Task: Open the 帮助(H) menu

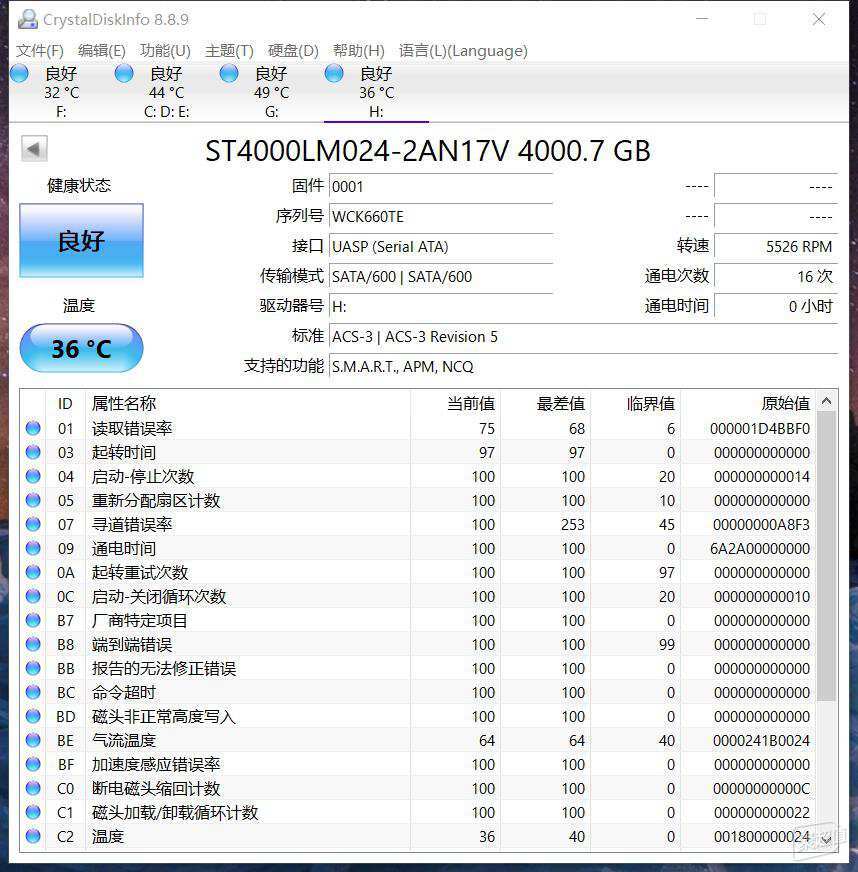Action: (359, 51)
